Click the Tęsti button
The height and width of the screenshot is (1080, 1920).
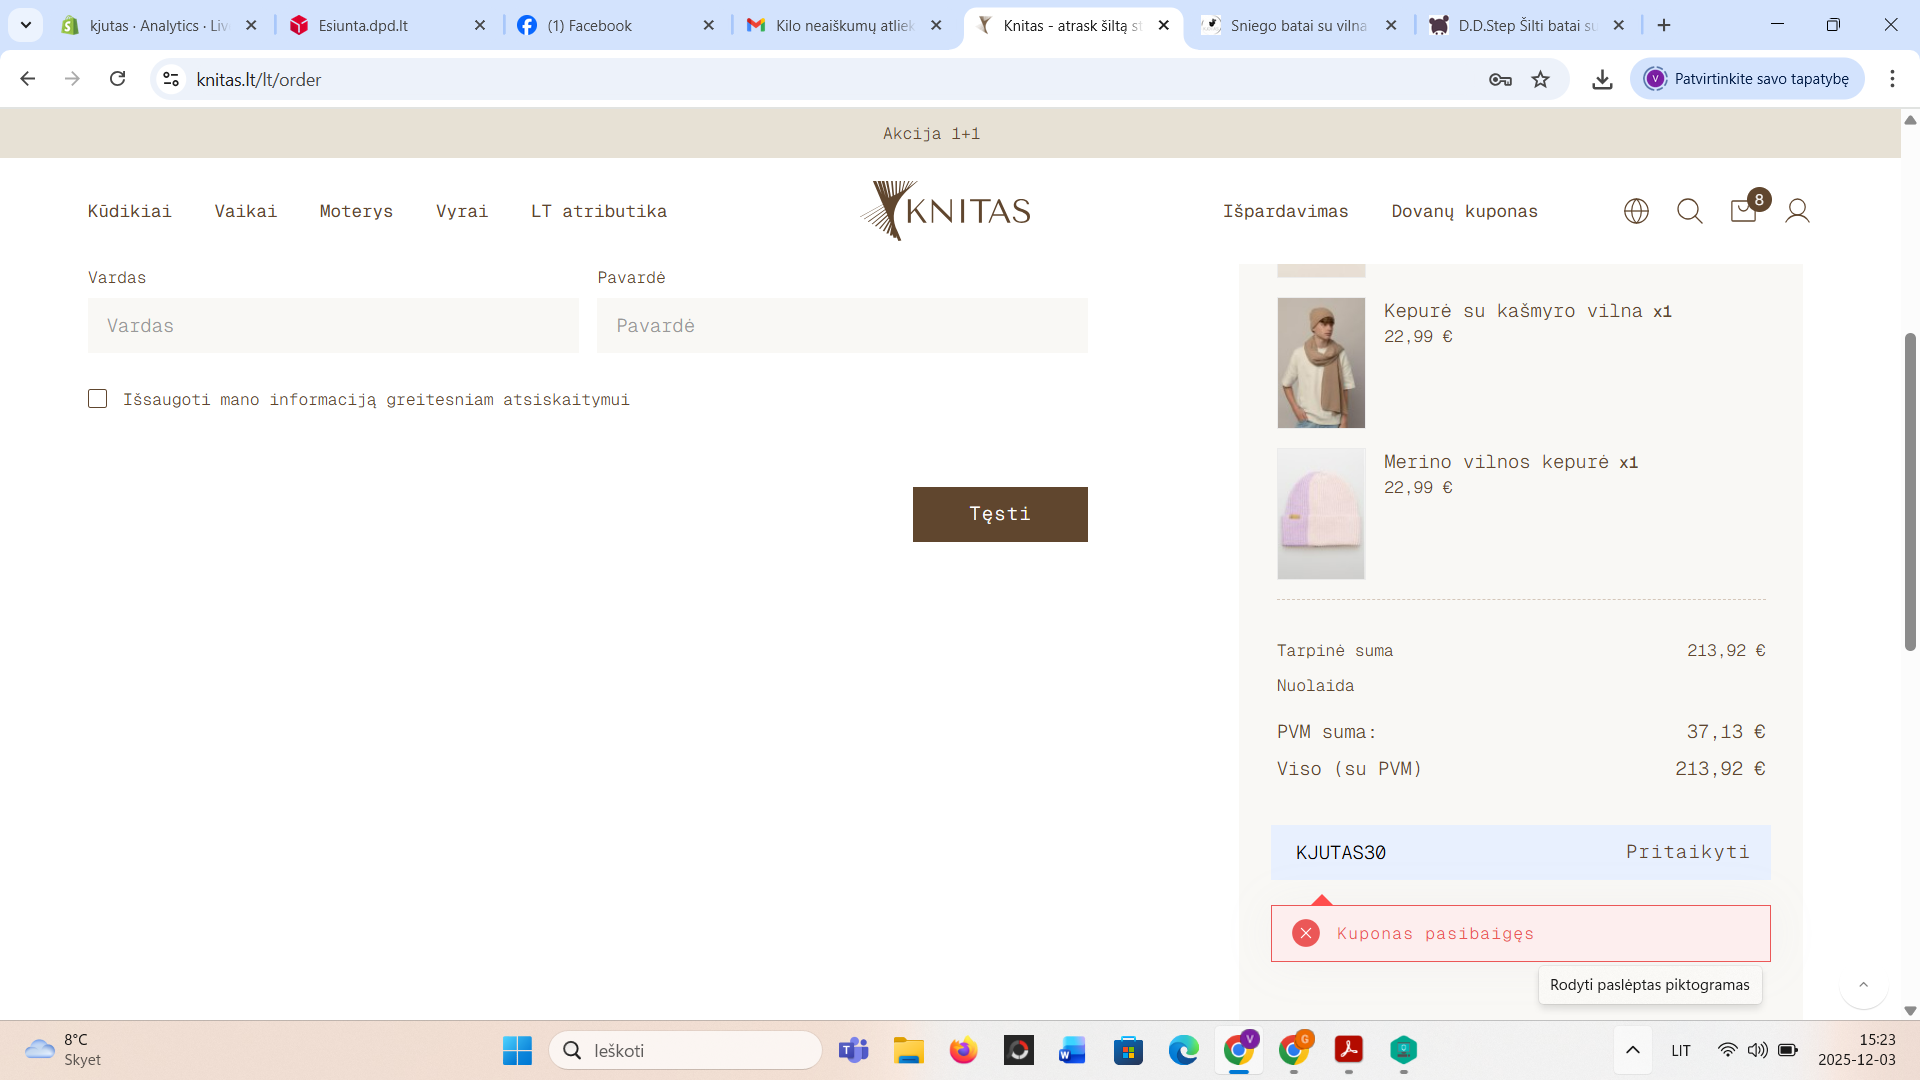tap(999, 514)
